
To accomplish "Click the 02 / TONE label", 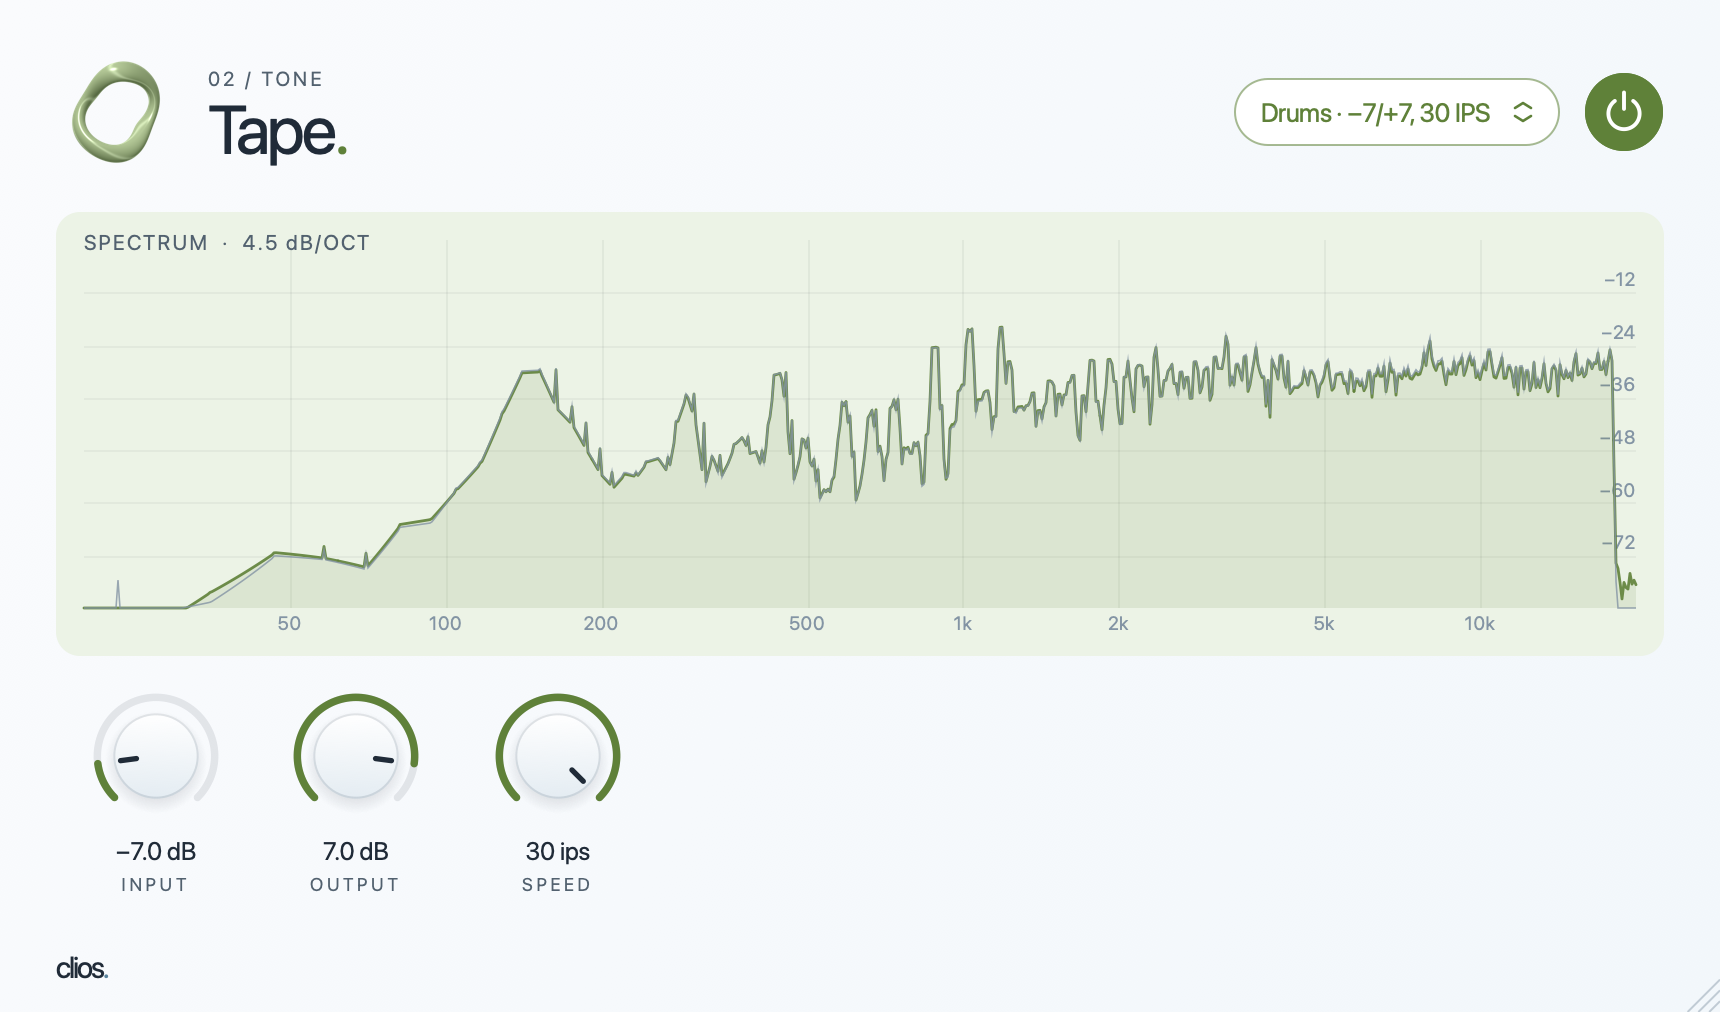I will [x=265, y=79].
